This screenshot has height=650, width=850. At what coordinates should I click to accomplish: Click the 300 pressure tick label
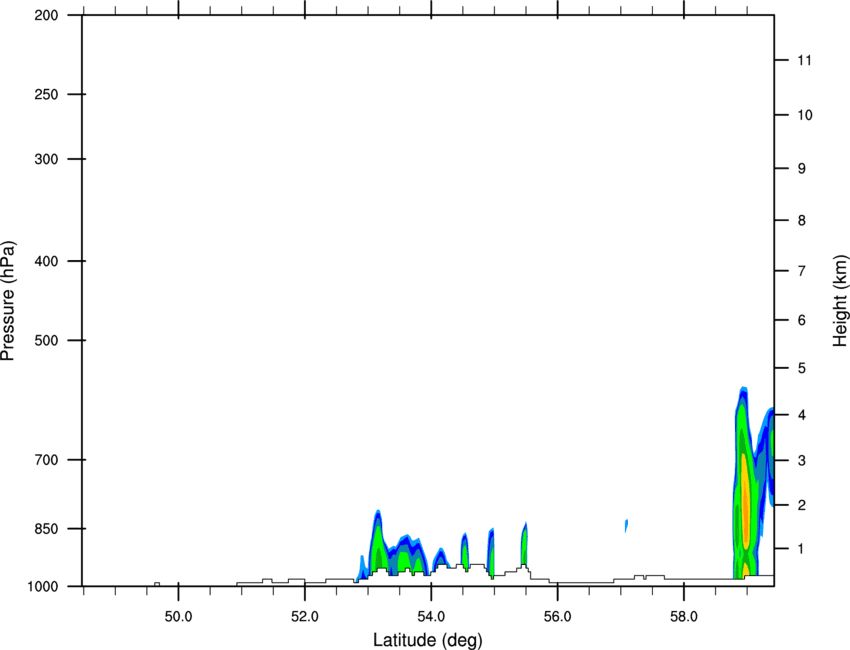pos(46,159)
